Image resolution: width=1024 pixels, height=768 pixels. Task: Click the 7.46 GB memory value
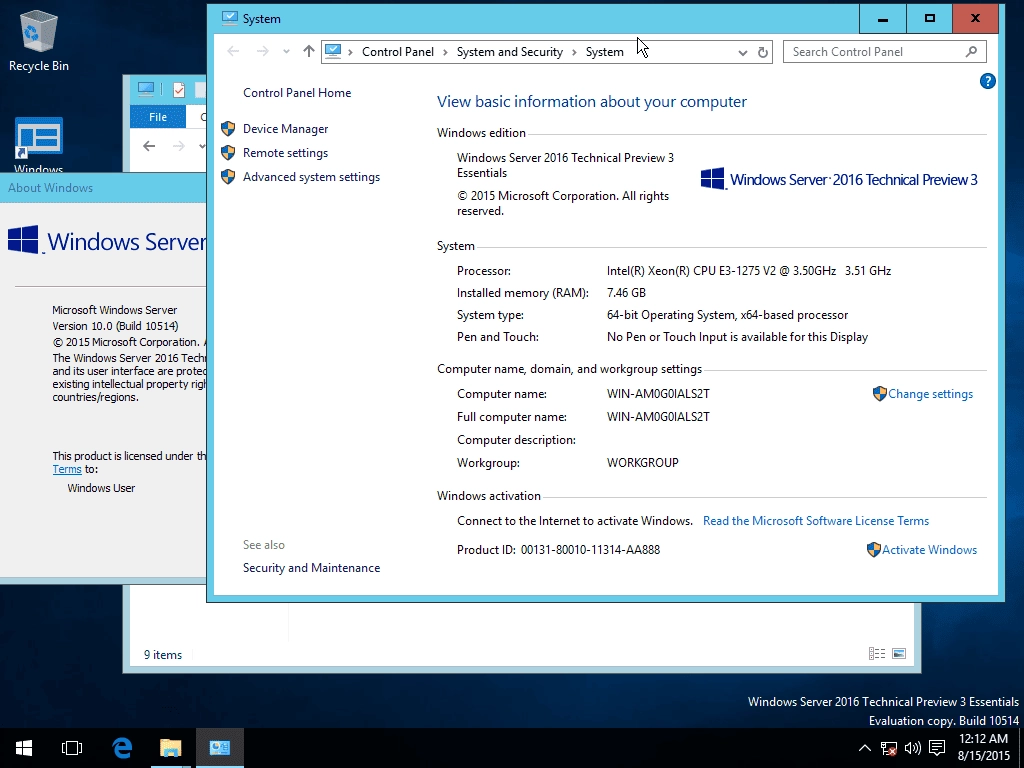626,293
